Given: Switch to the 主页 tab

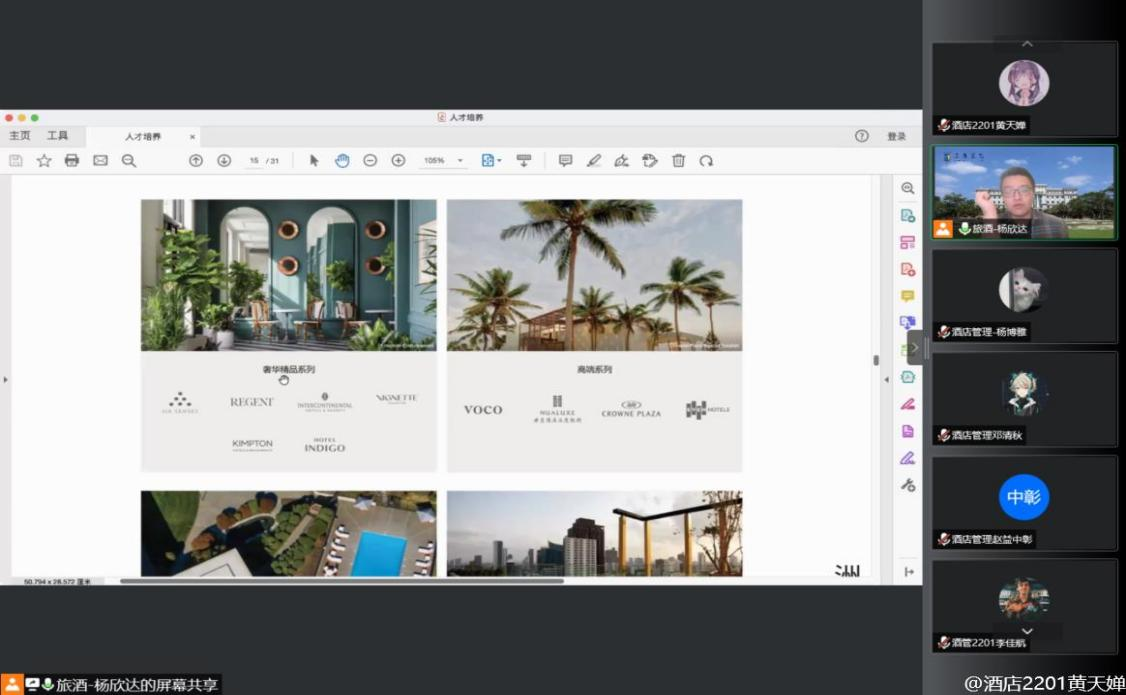Looking at the screenshot, I should click(20, 136).
